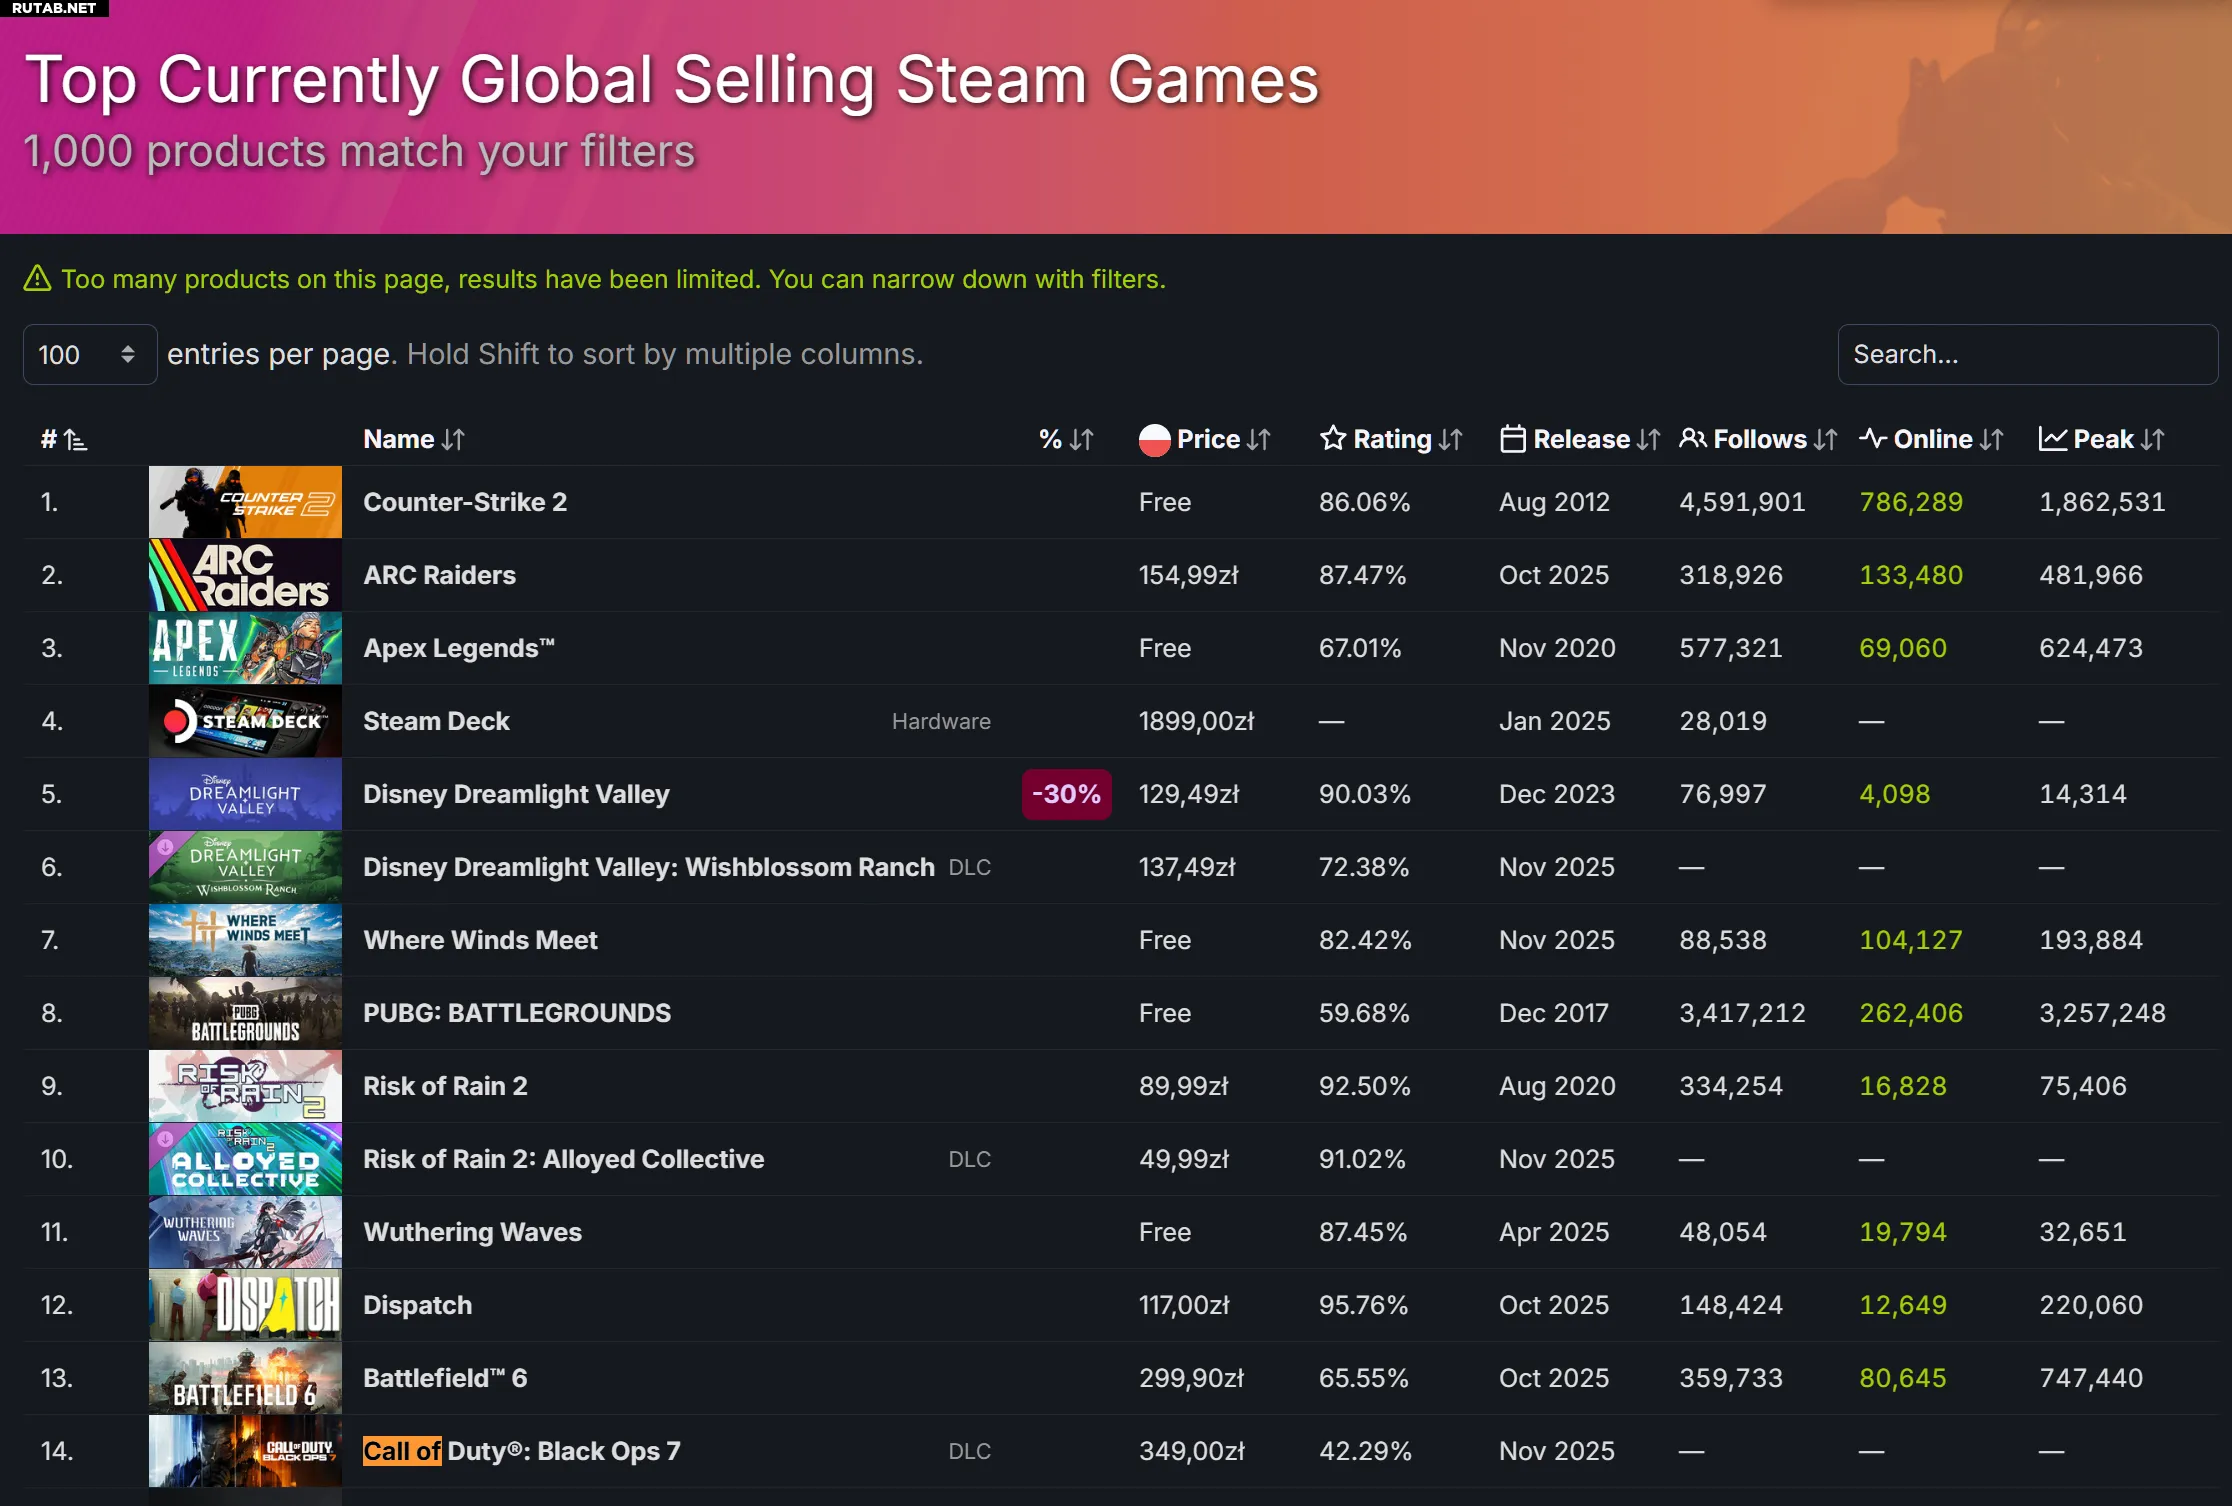The height and width of the screenshot is (1506, 2232).
Task: Click rank column sort icon
Action: click(76, 439)
